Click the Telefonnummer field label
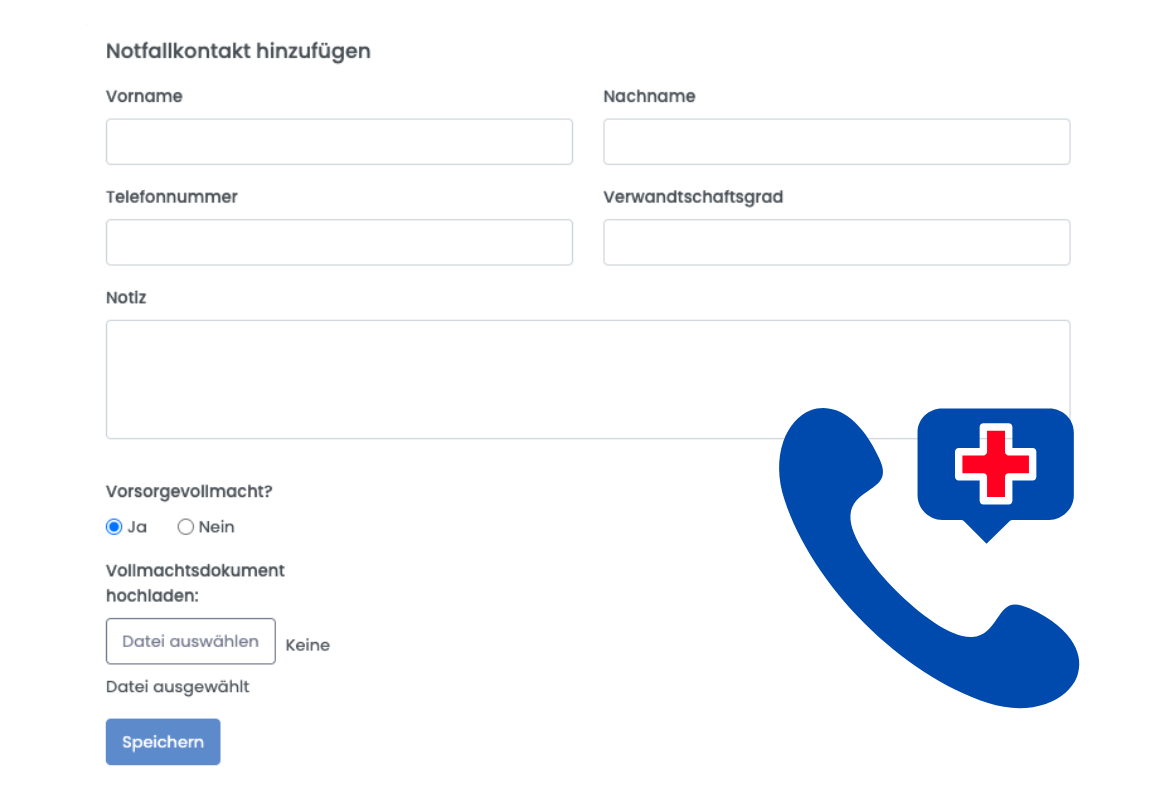Screen dimensions: 1164x792 tap(171, 197)
